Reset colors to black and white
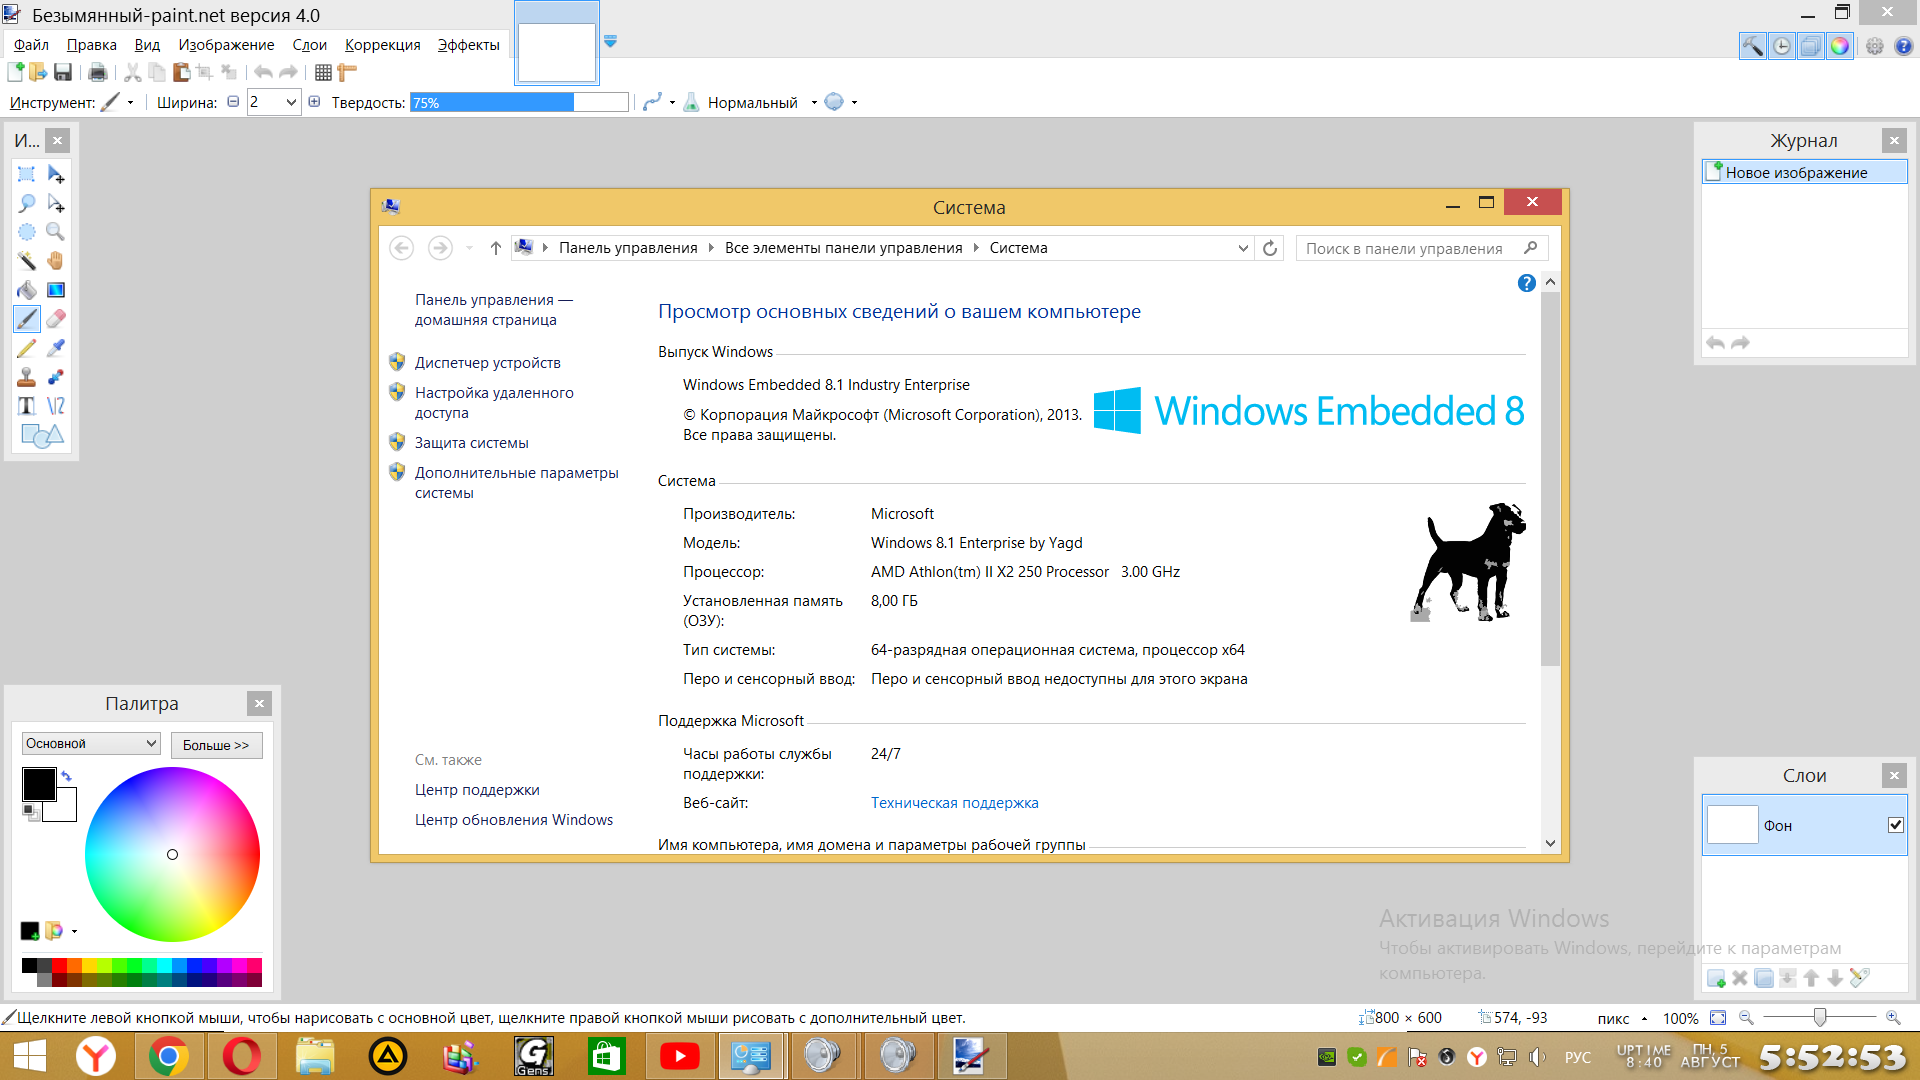Screen dimensions: 1920x1080 pos(30,812)
